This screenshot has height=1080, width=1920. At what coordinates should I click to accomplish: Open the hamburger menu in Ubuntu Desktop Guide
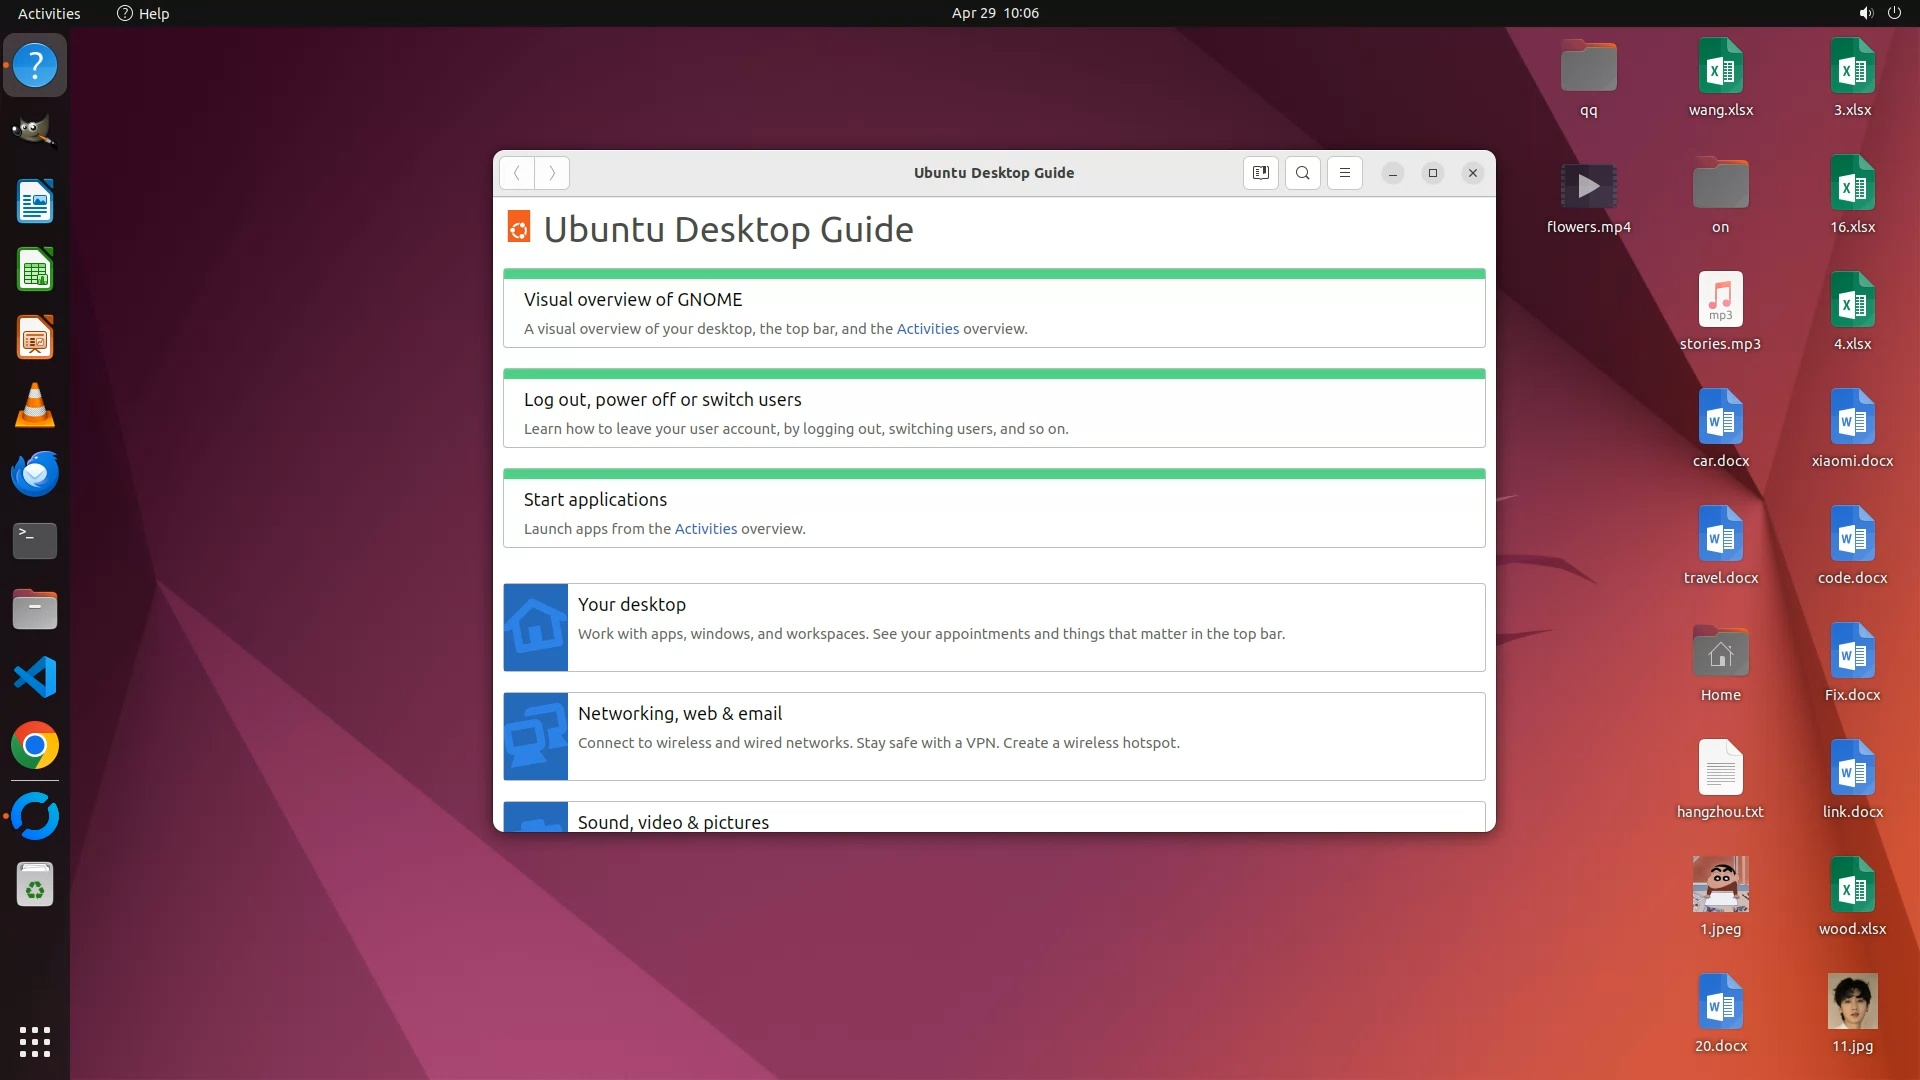coord(1344,173)
